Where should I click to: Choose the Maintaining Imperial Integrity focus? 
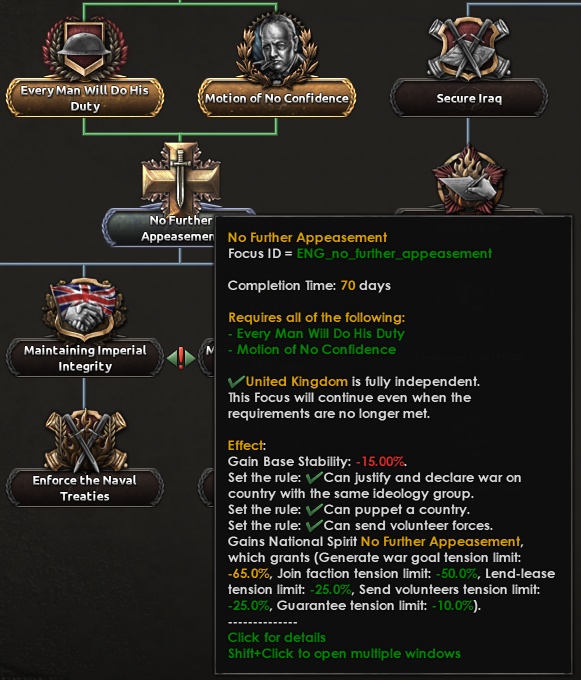[x=85, y=358]
